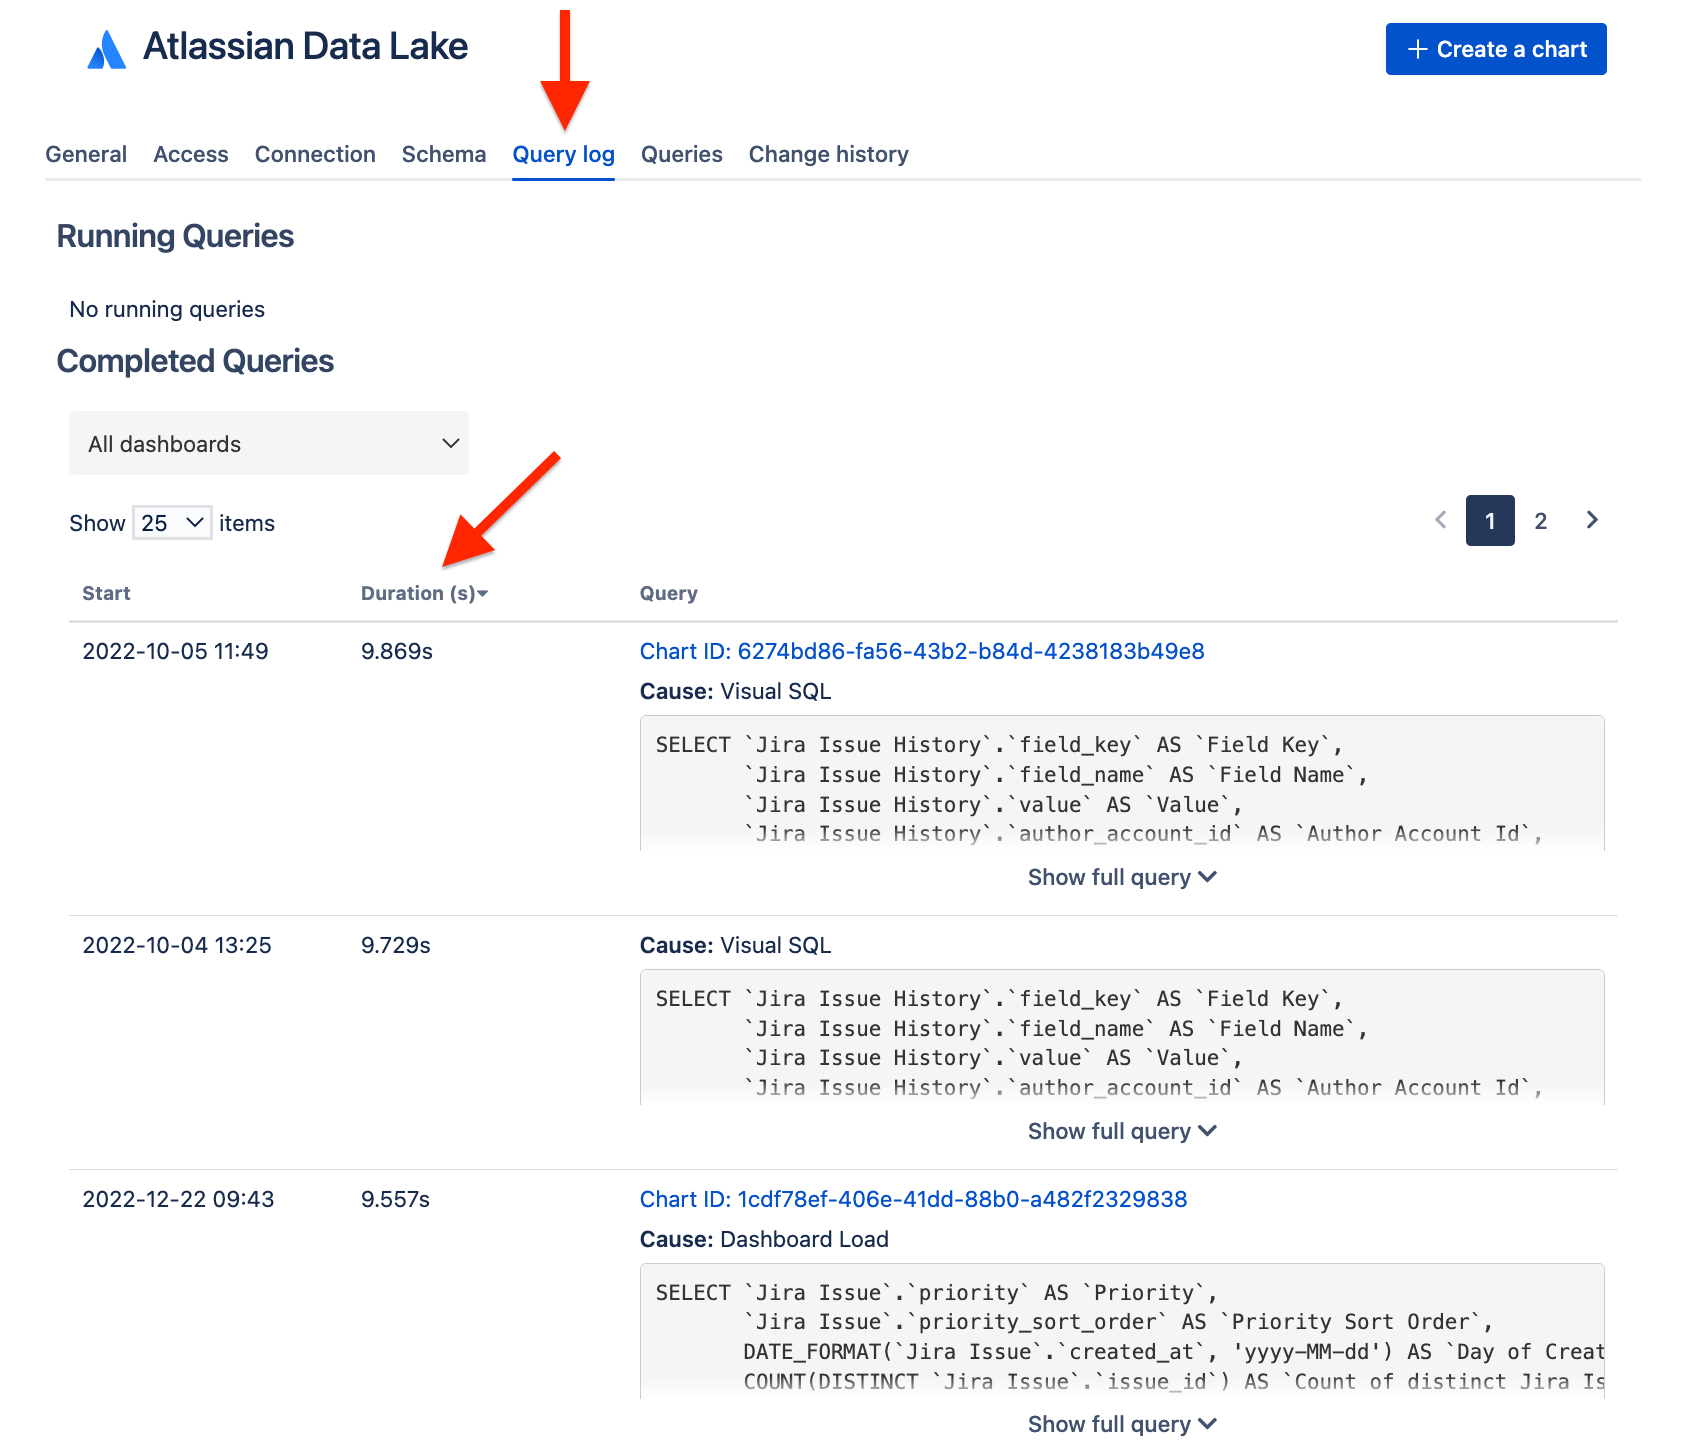Screen dimensions: 1694x1452
Task: Switch to the Access tab
Action: (x=191, y=154)
